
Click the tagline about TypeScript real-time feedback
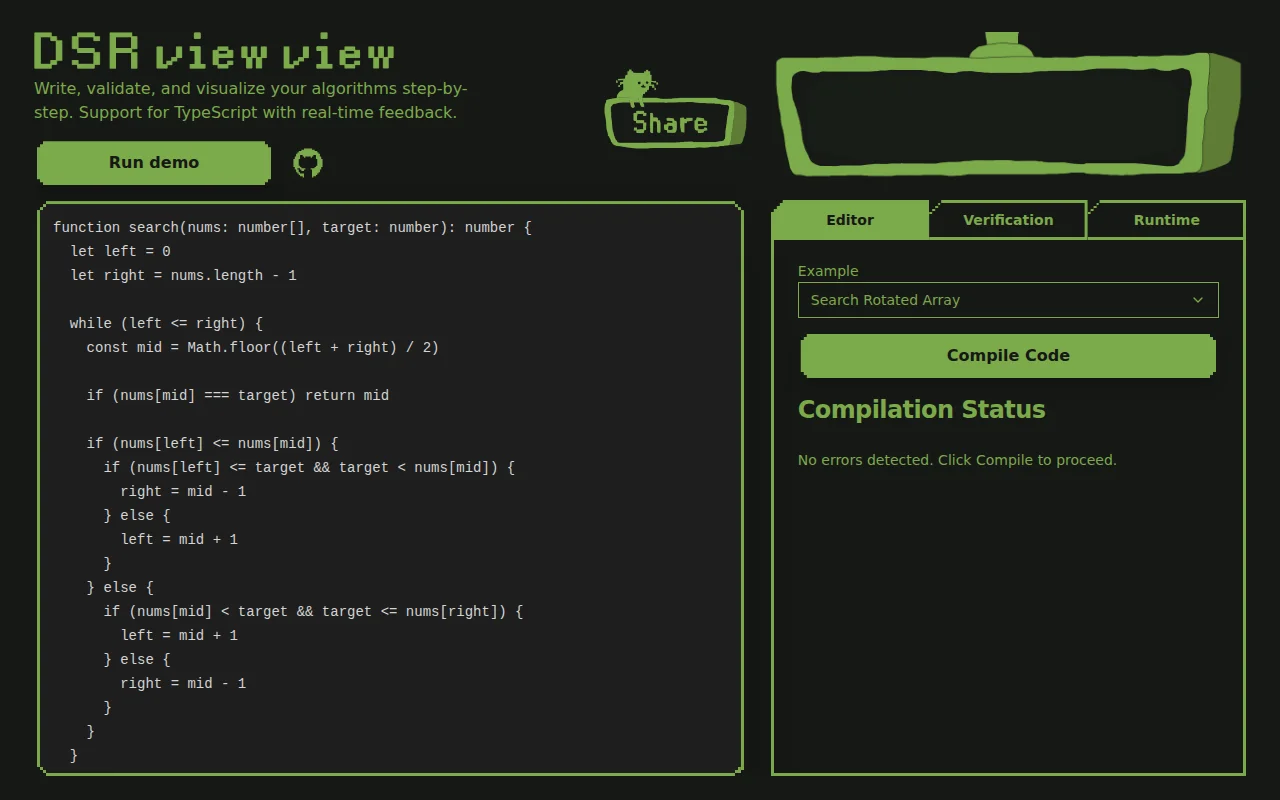[251, 100]
